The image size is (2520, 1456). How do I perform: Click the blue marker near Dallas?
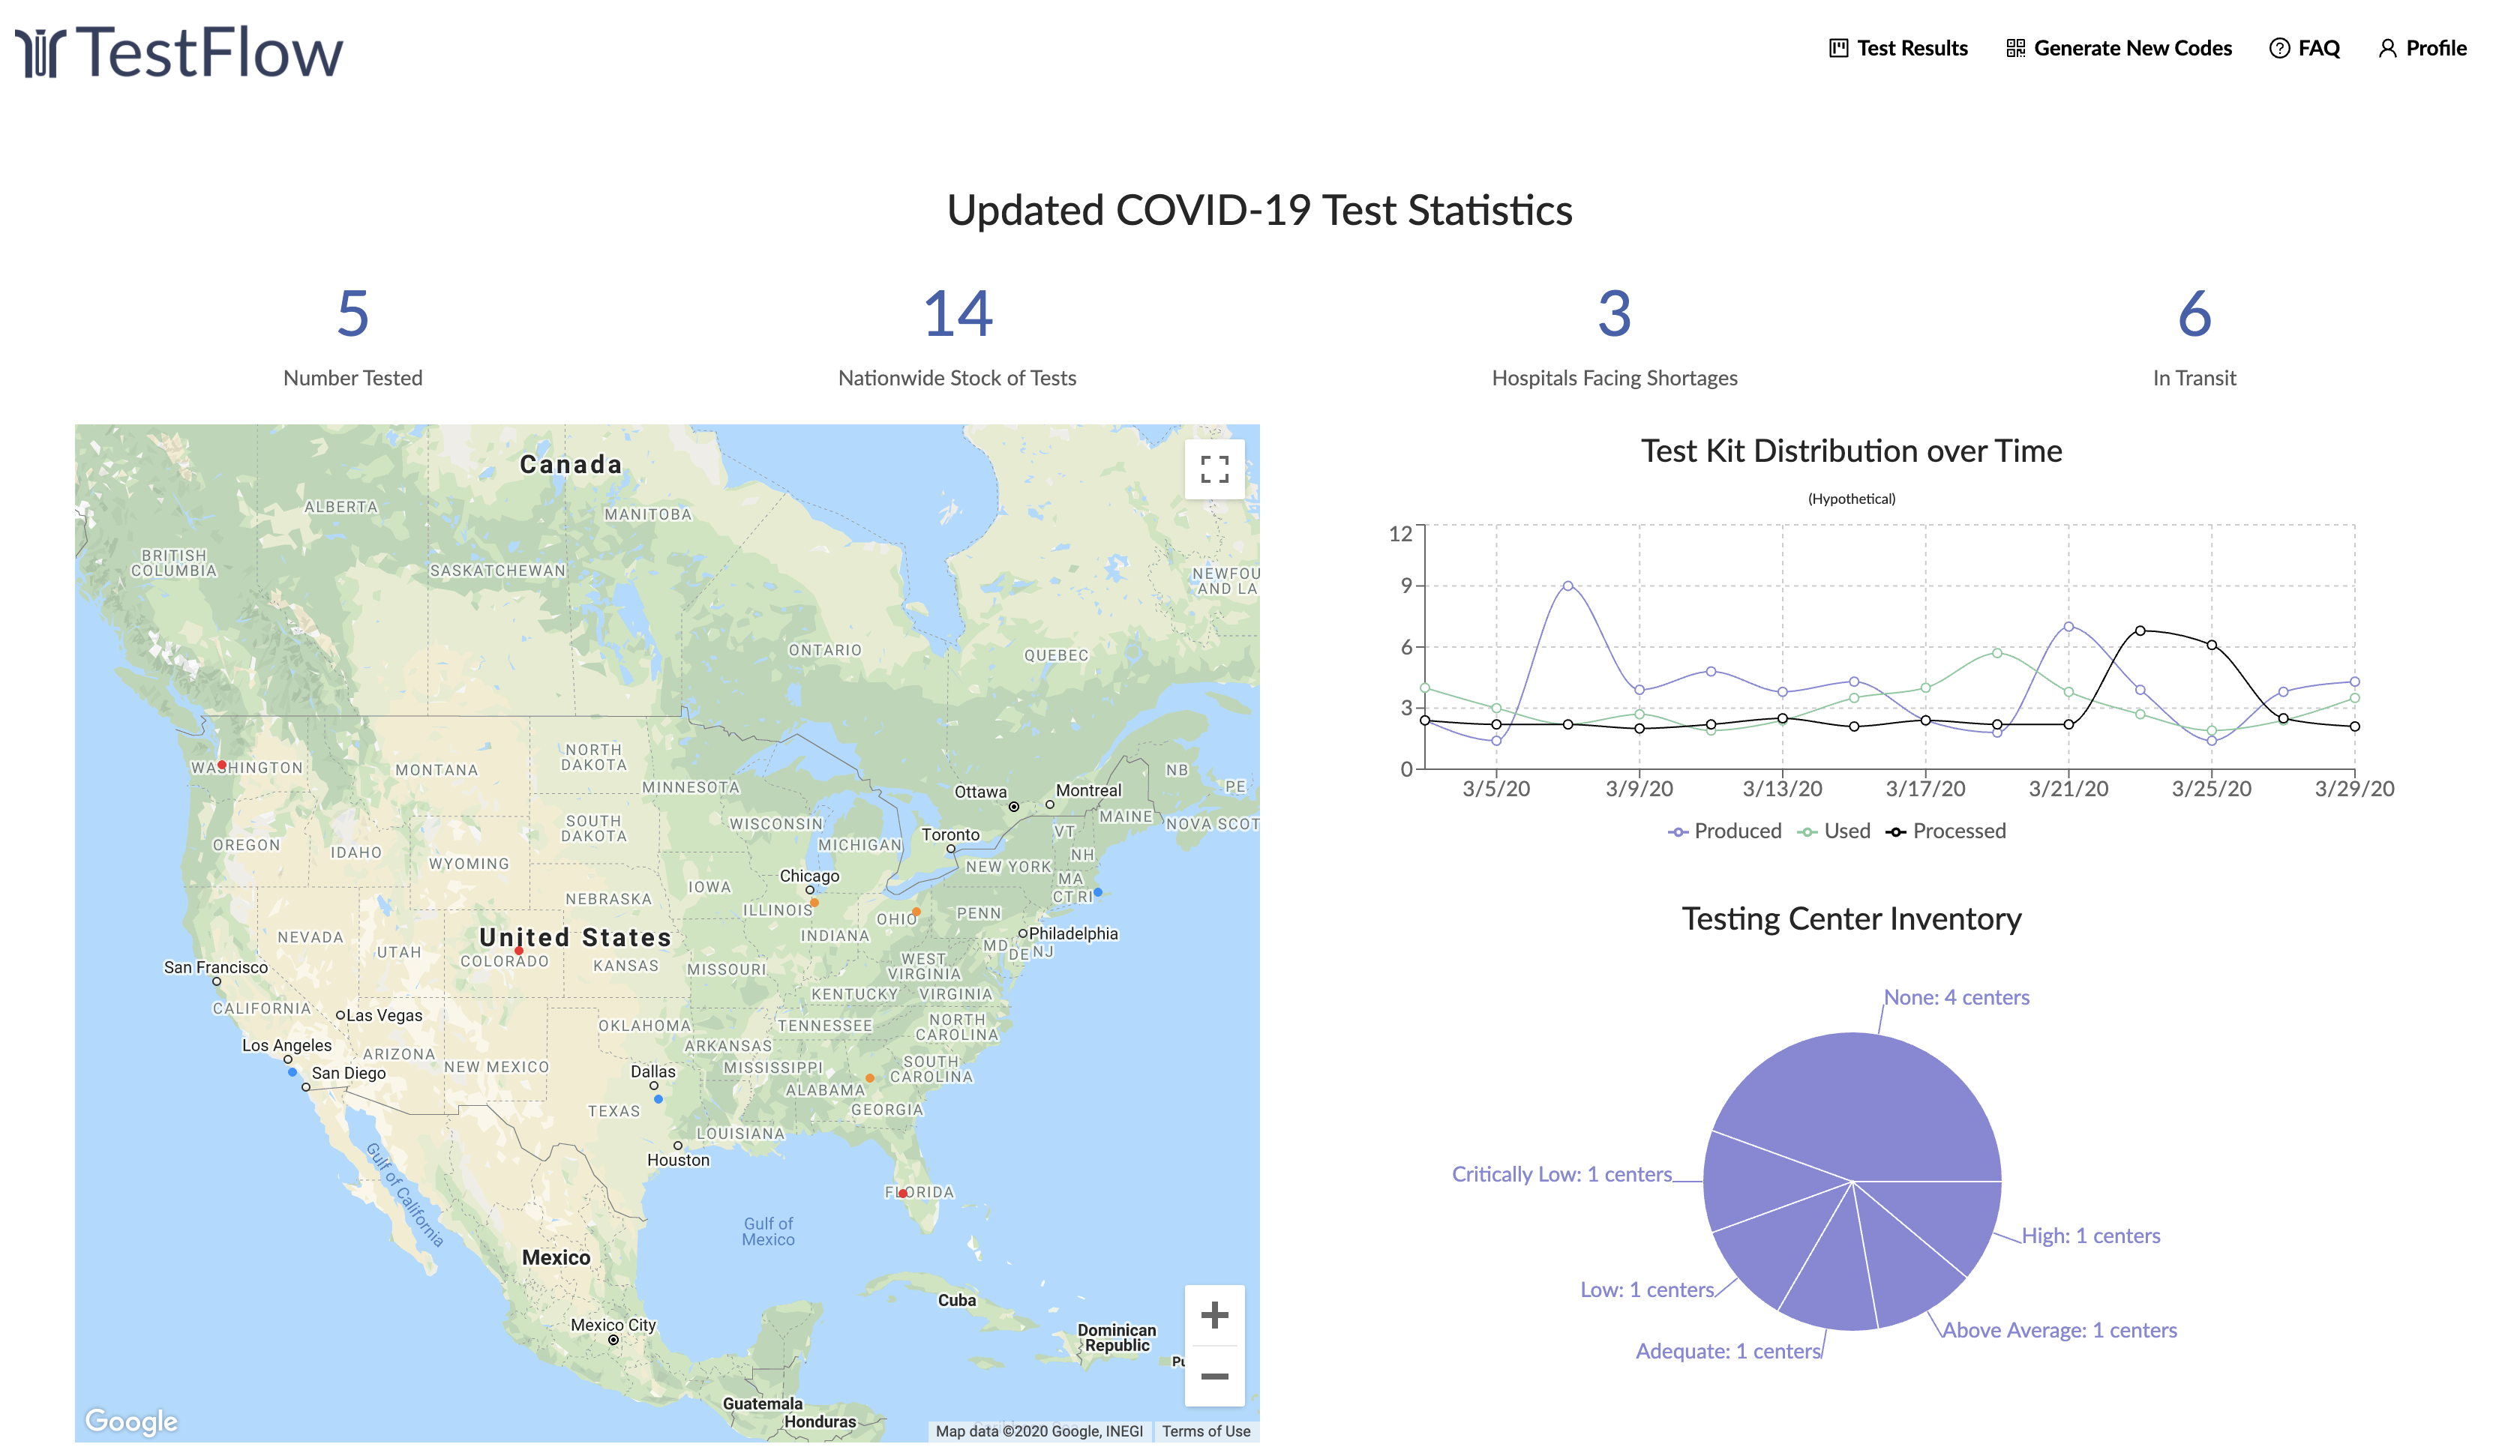pos(658,1099)
